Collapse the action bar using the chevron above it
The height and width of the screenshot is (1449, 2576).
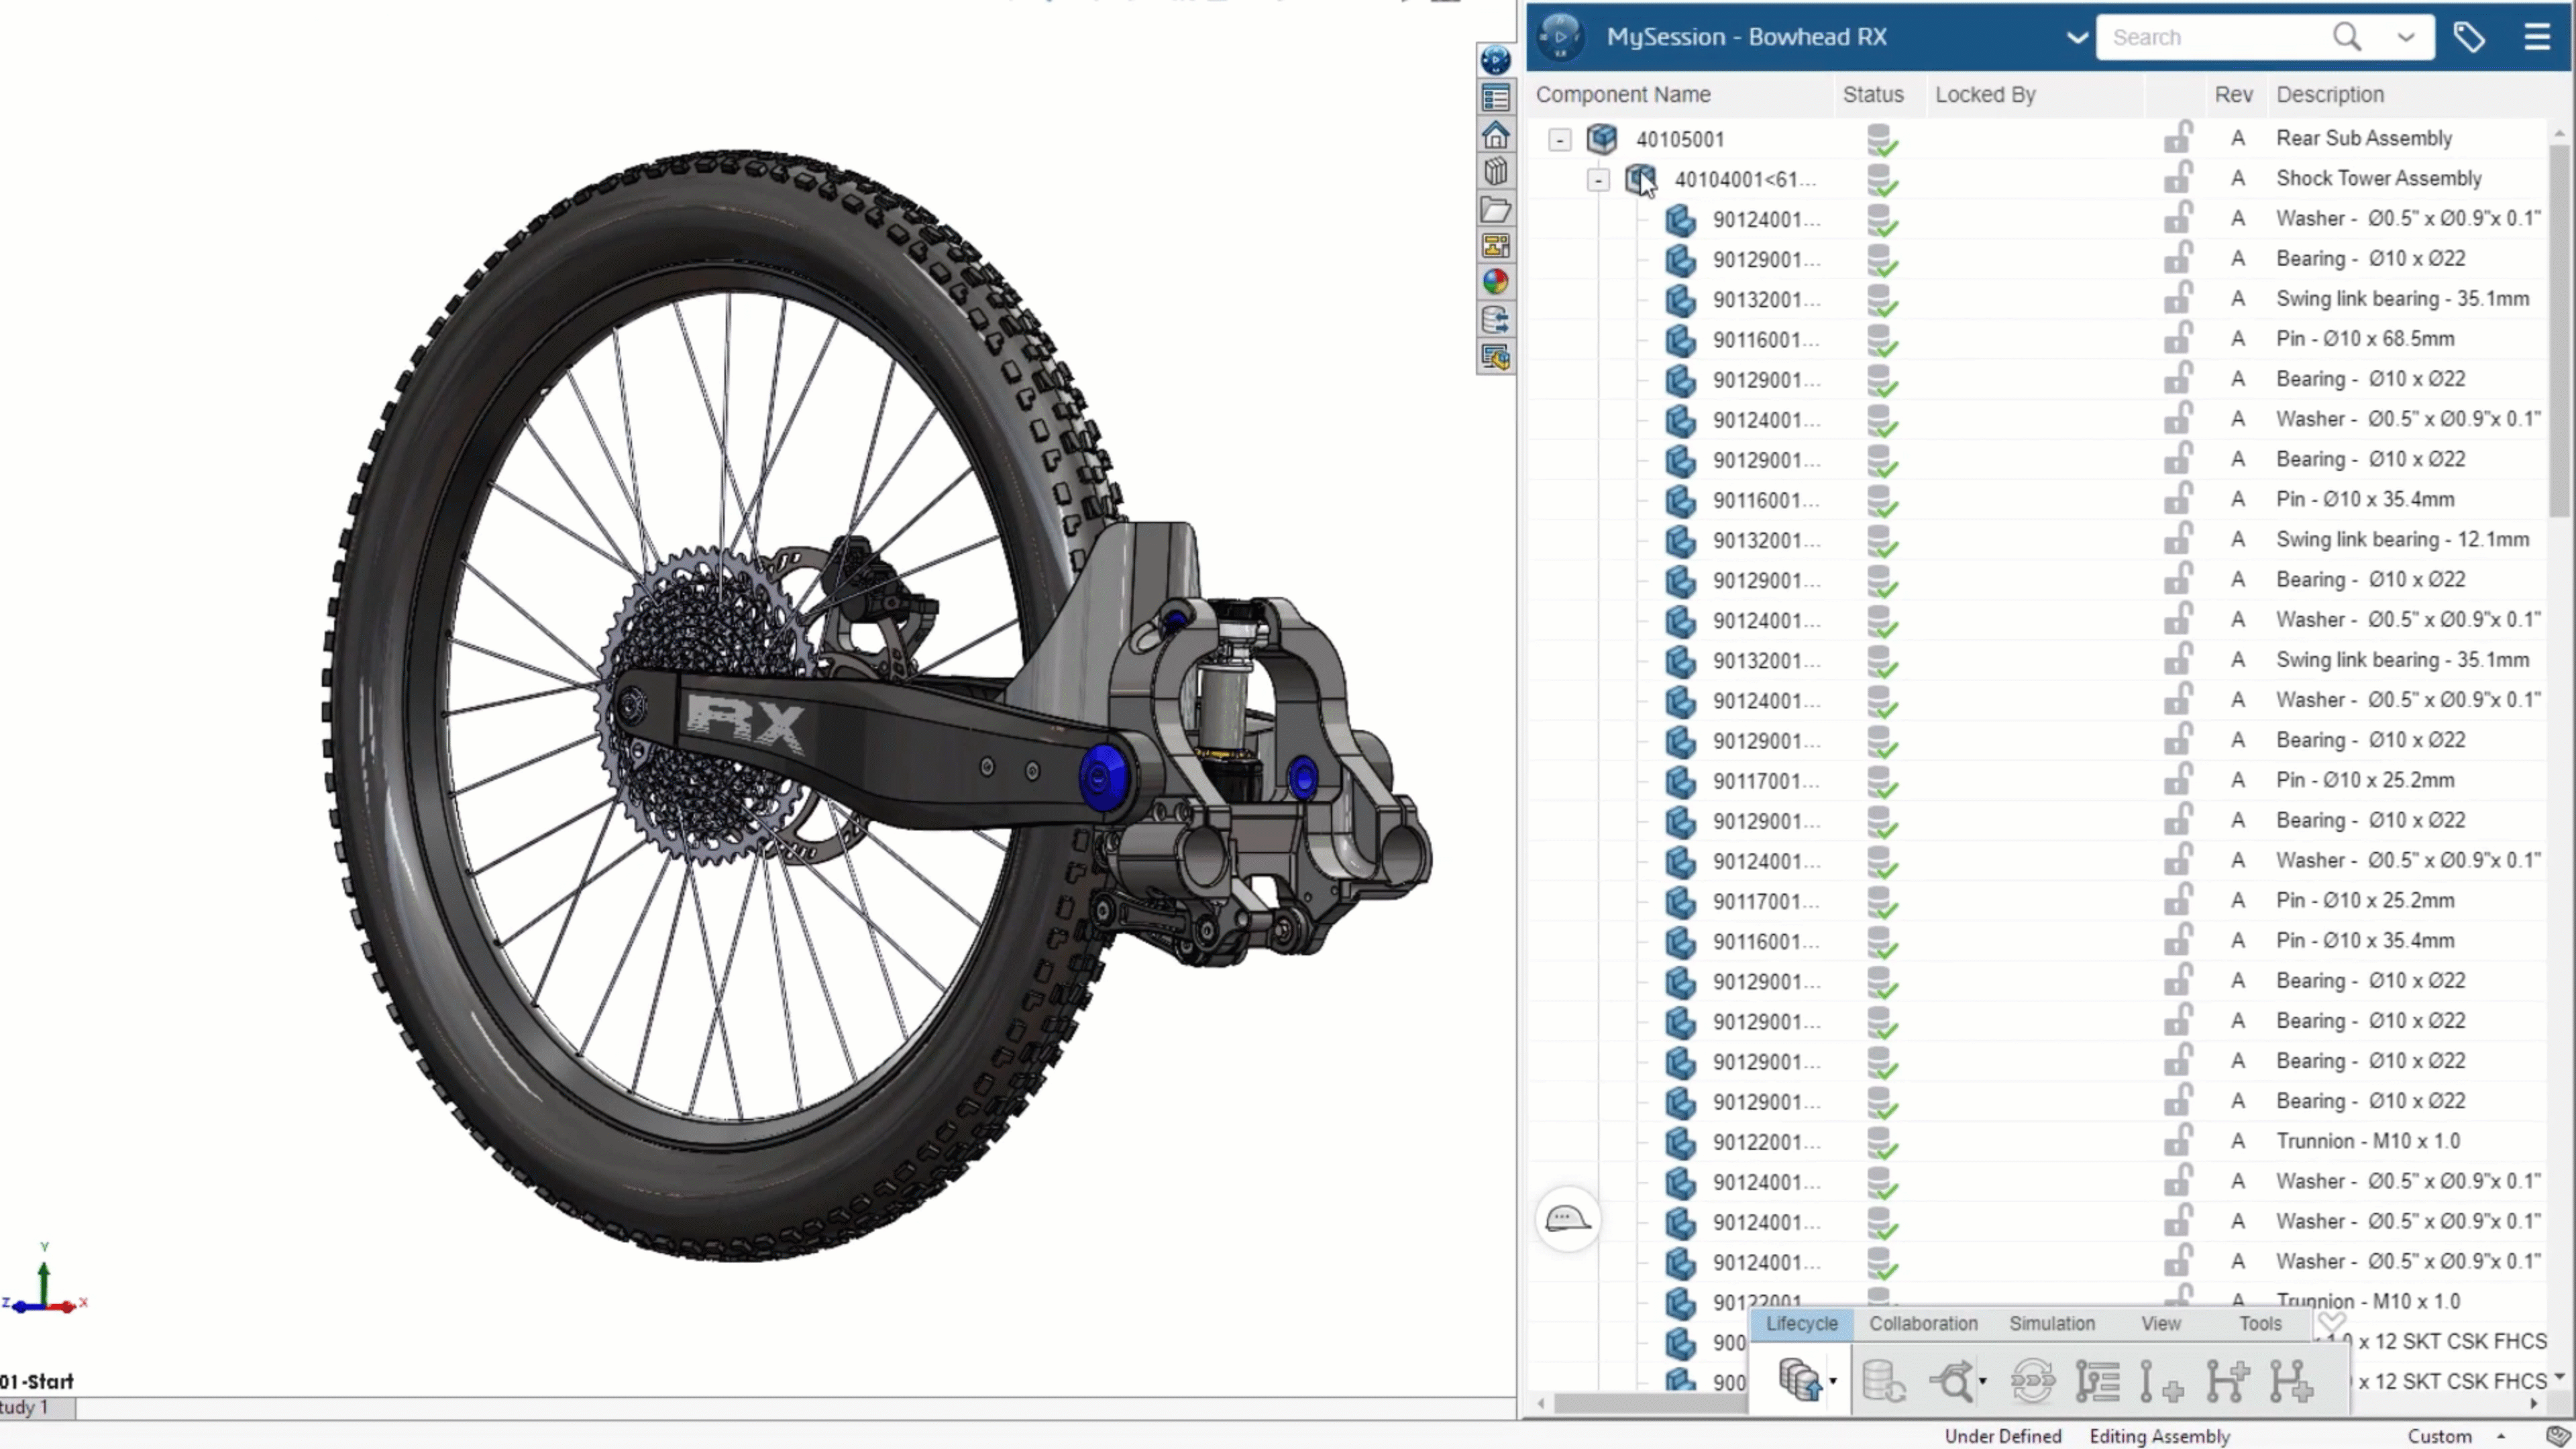2332,1322
